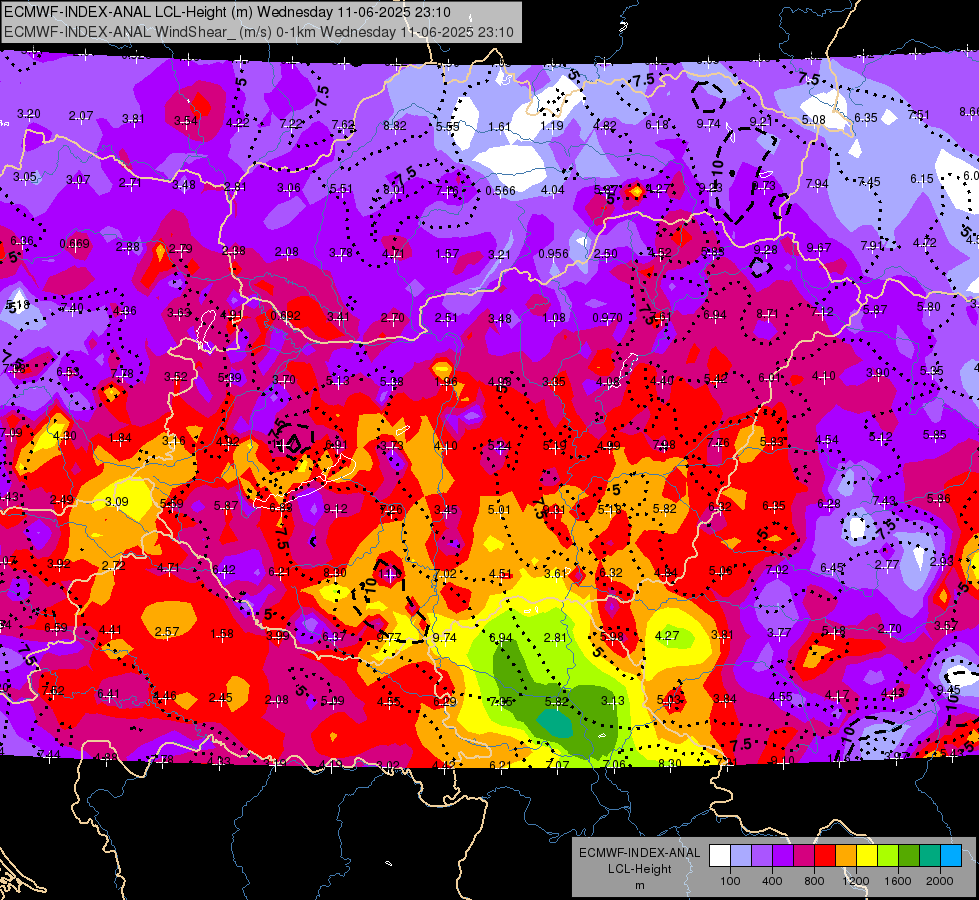Click the legend value 100
The width and height of the screenshot is (979, 900).
pyautogui.click(x=730, y=881)
